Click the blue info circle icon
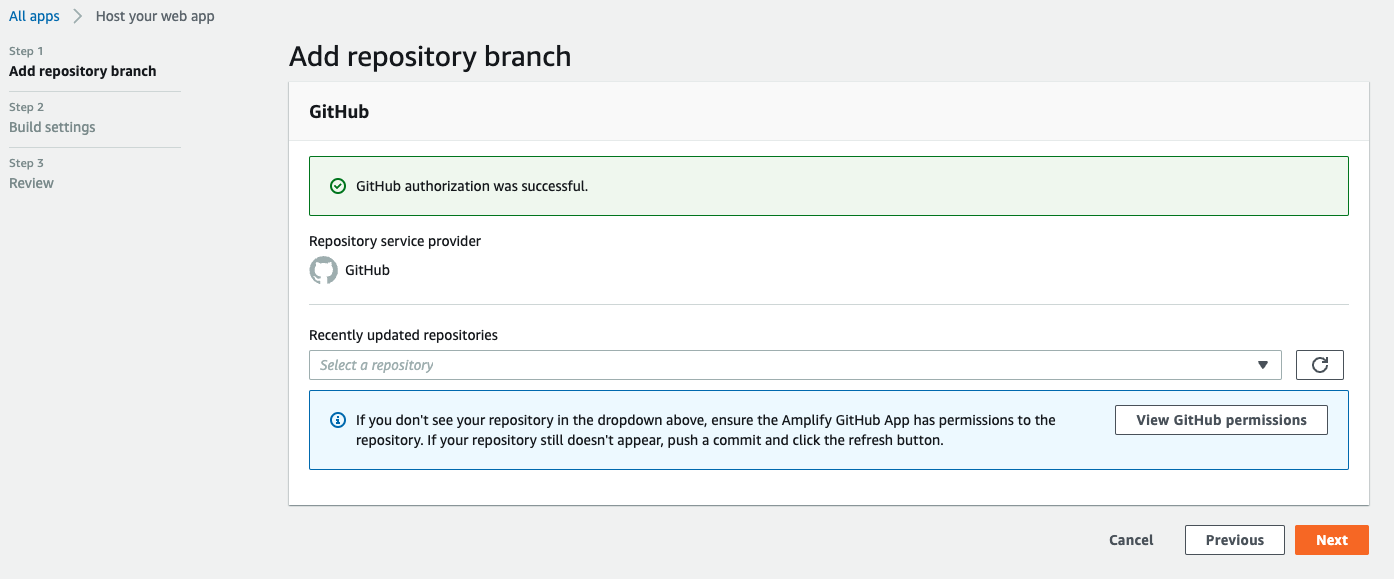This screenshot has height=579, width=1394. point(338,420)
